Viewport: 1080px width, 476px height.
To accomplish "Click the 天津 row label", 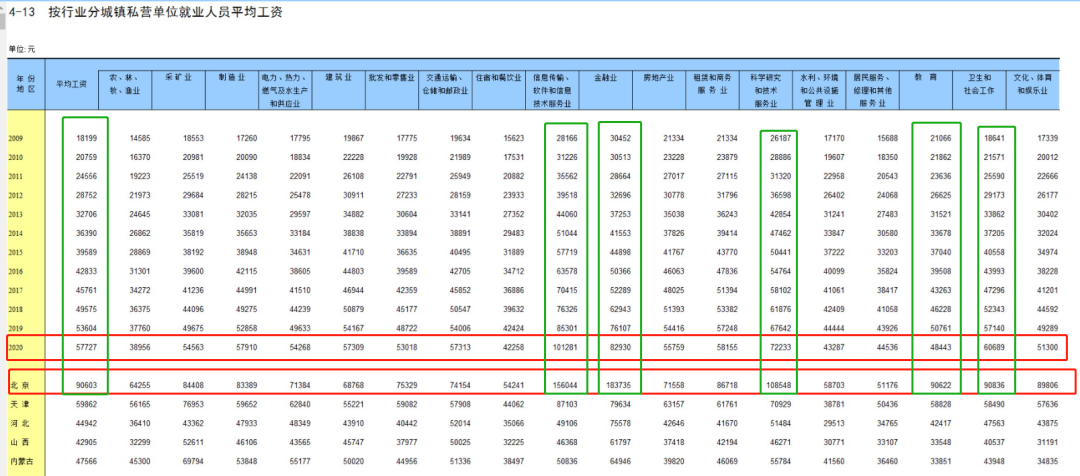I will point(19,406).
